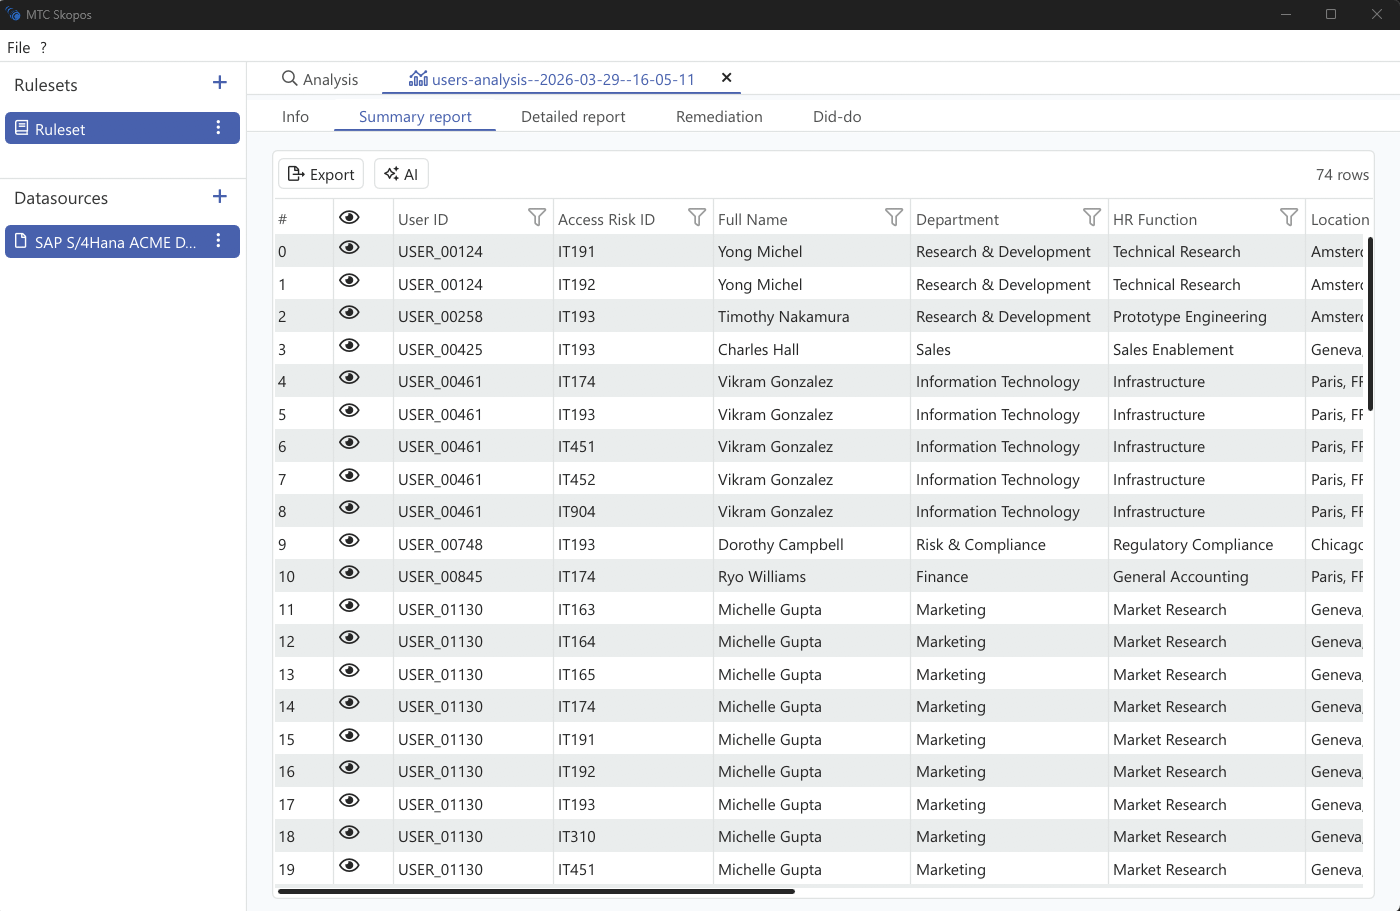The image size is (1400, 911).
Task: Toggle eye icon for row 3 Charles Hall
Action: coord(349,346)
